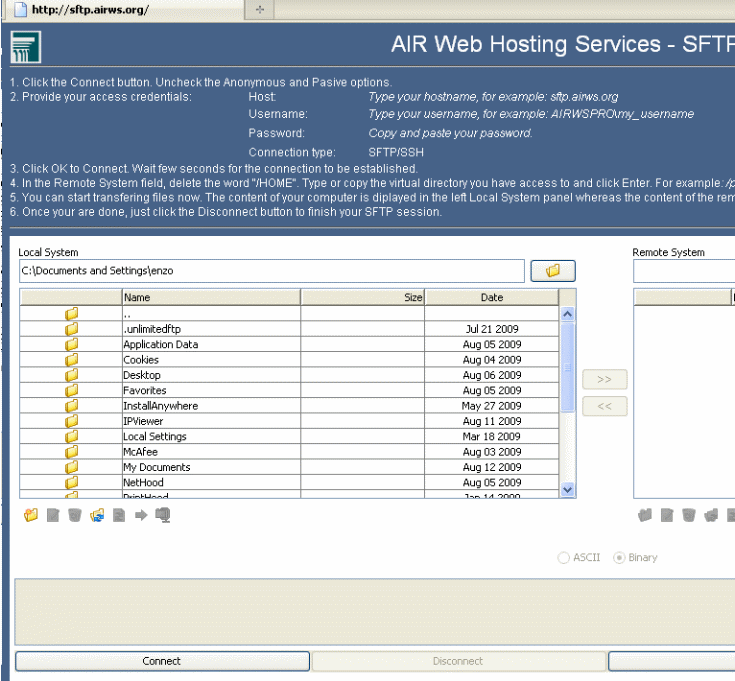The image size is (735, 681).
Task: Select Binary transfer mode
Action: click(x=619, y=557)
